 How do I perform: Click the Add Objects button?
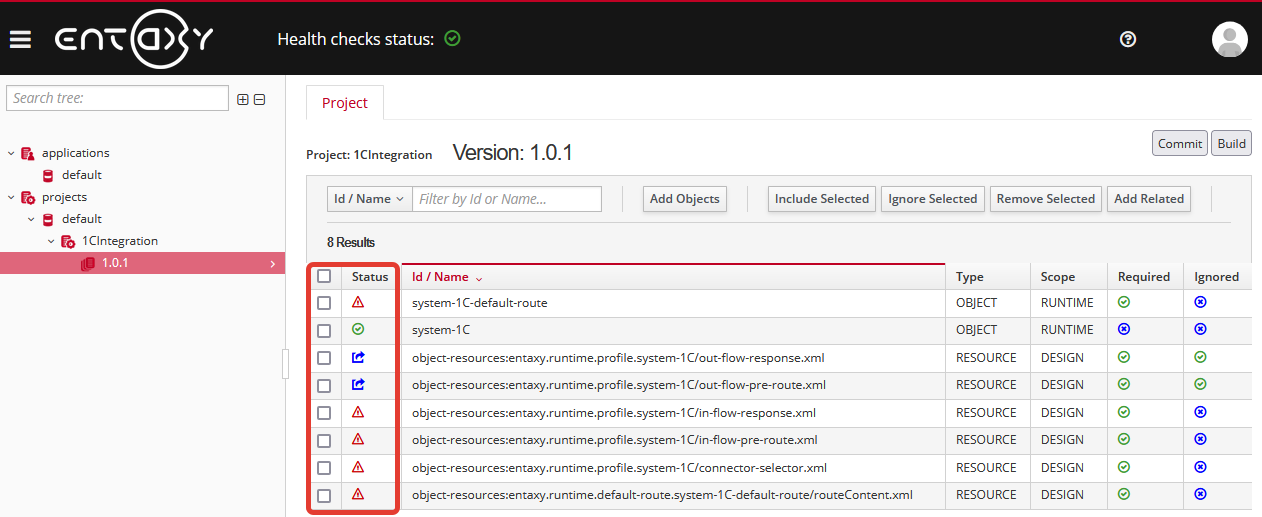point(685,199)
